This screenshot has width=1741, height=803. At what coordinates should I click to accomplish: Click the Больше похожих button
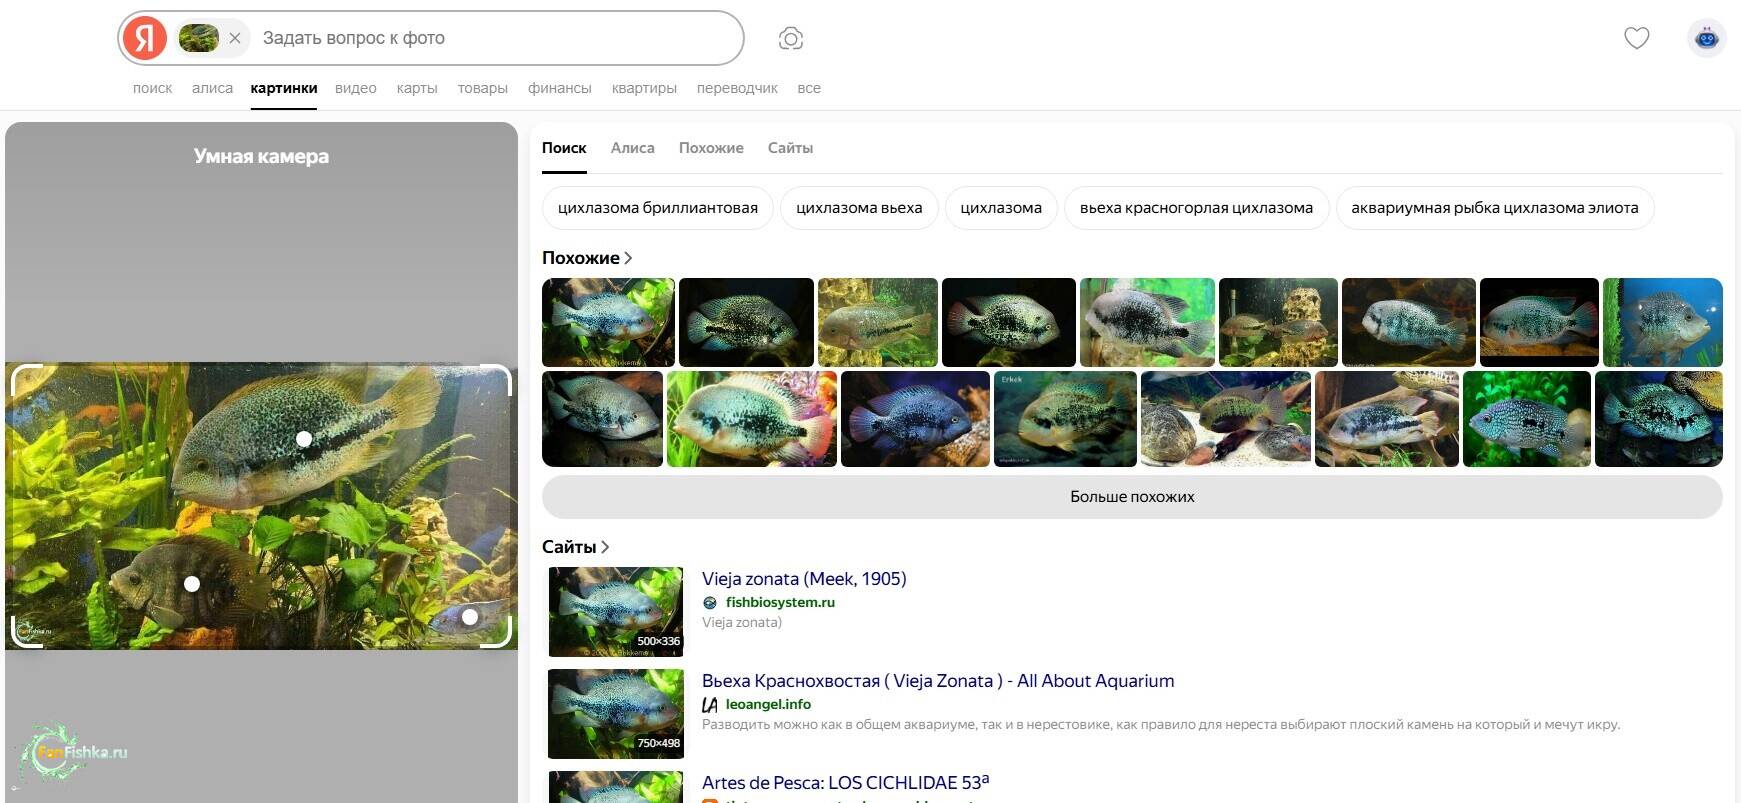coord(1131,497)
